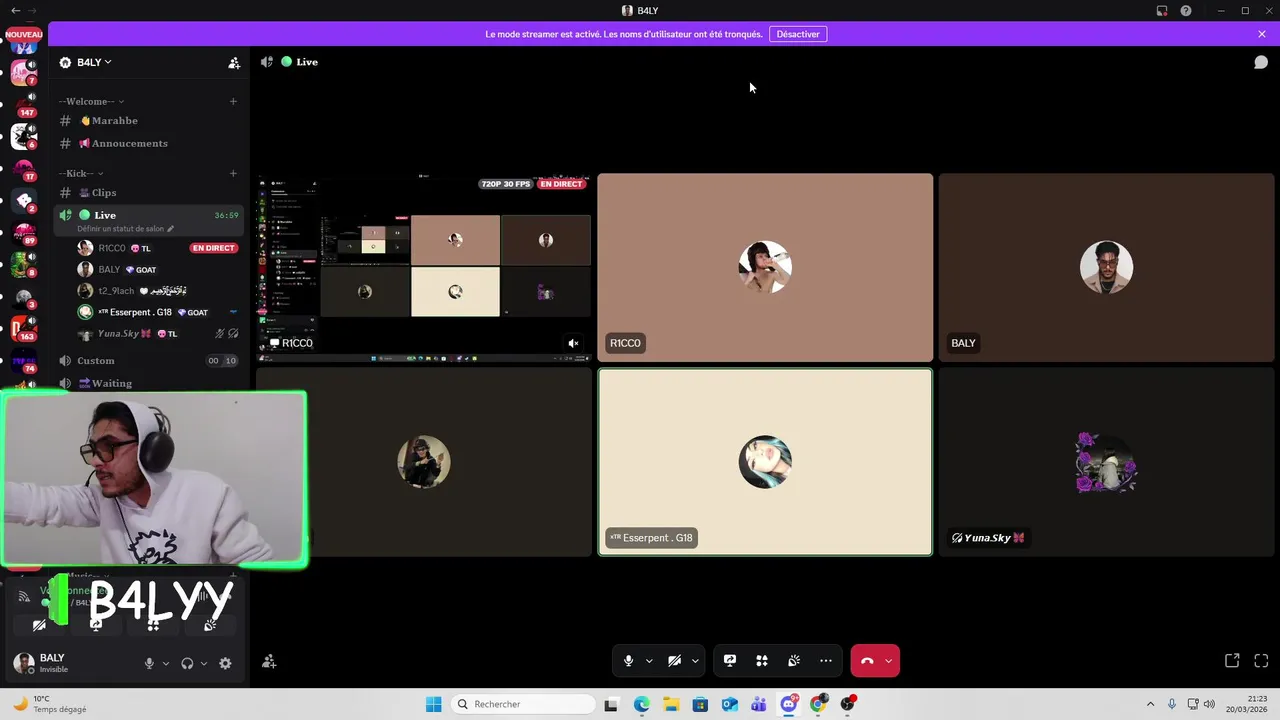Open BALY user profile avatar
This screenshot has height=720, width=1280.
(23, 663)
